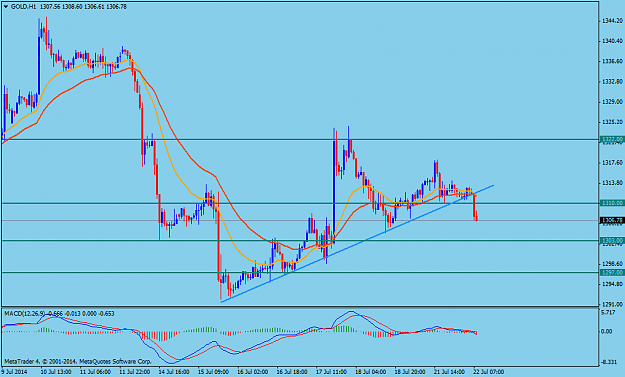Viewport: 625px width, 377px height.
Task: Click the 1336.60 price scale value
Action: [x=613, y=61]
